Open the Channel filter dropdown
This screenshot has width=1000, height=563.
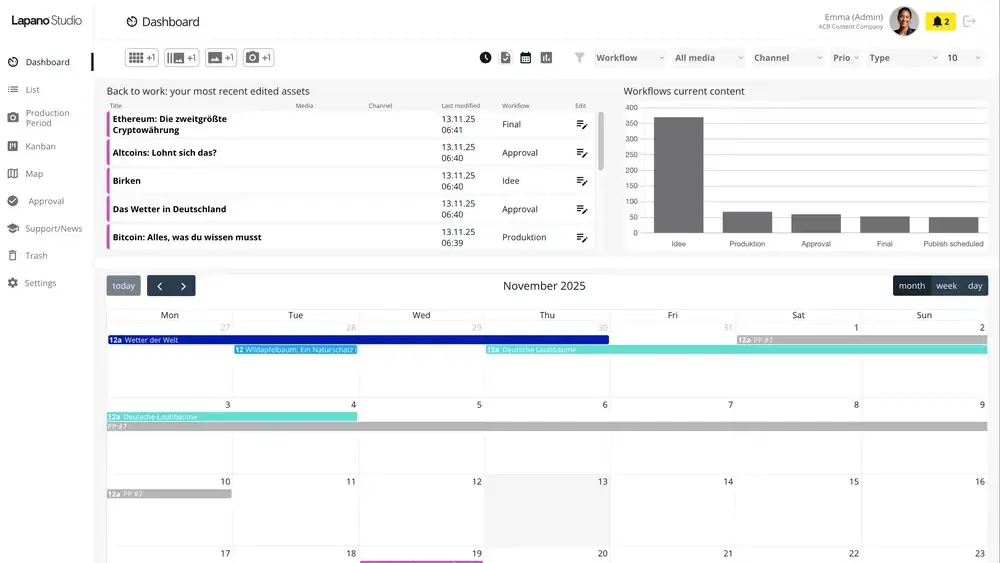[x=787, y=58]
